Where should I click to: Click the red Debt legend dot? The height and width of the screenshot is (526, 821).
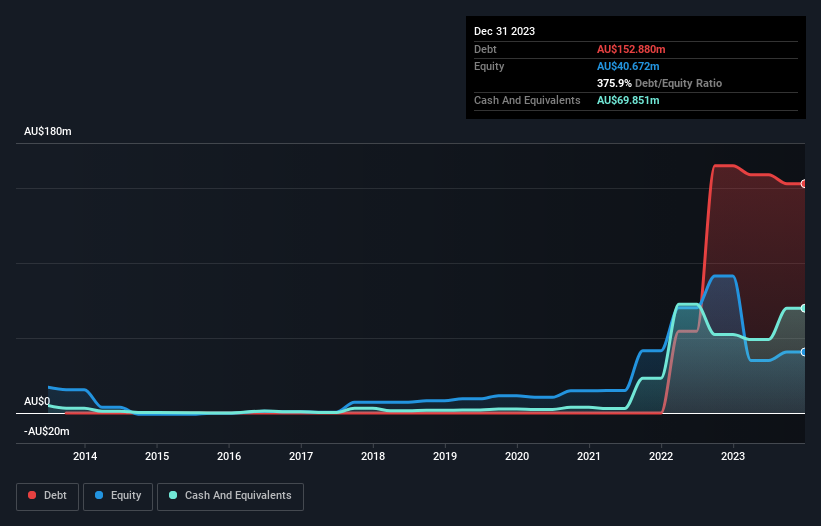pos(32,495)
